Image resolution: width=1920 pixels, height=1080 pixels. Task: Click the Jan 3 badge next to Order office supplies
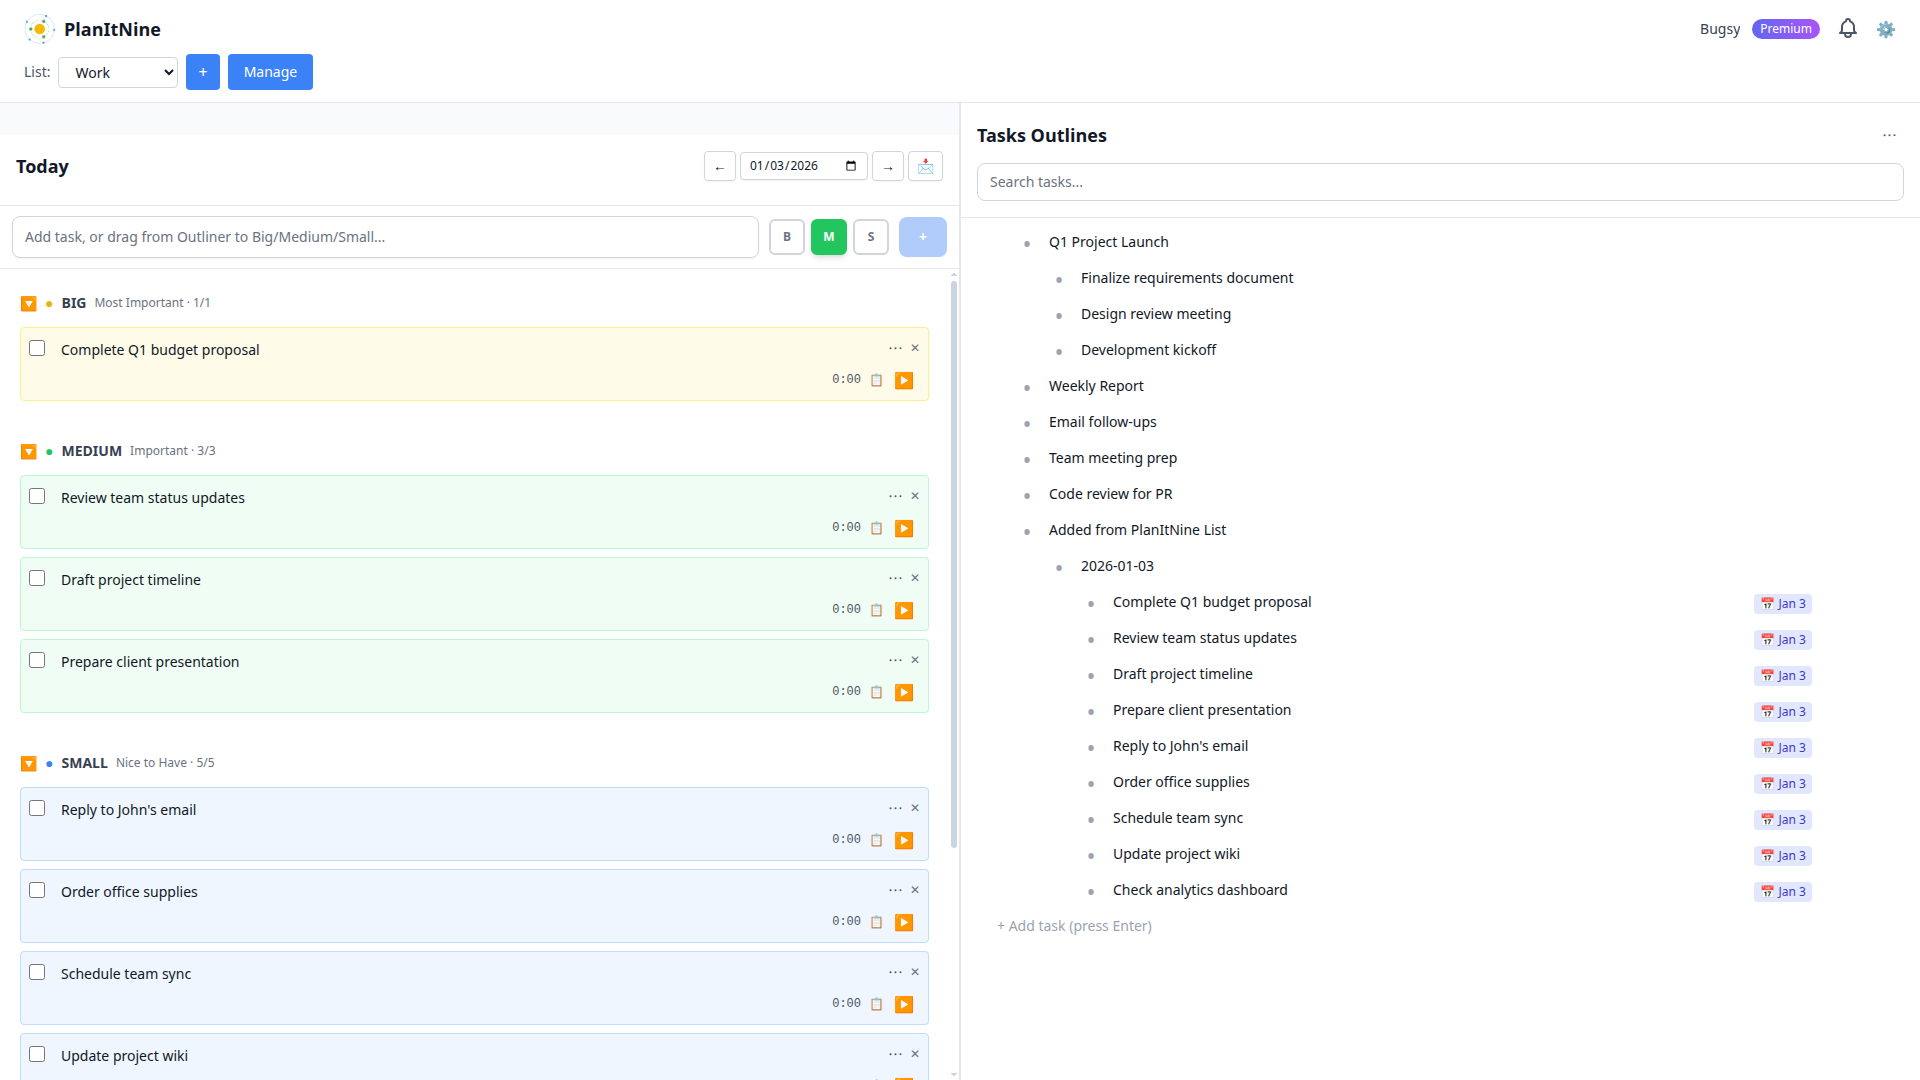(x=1782, y=783)
